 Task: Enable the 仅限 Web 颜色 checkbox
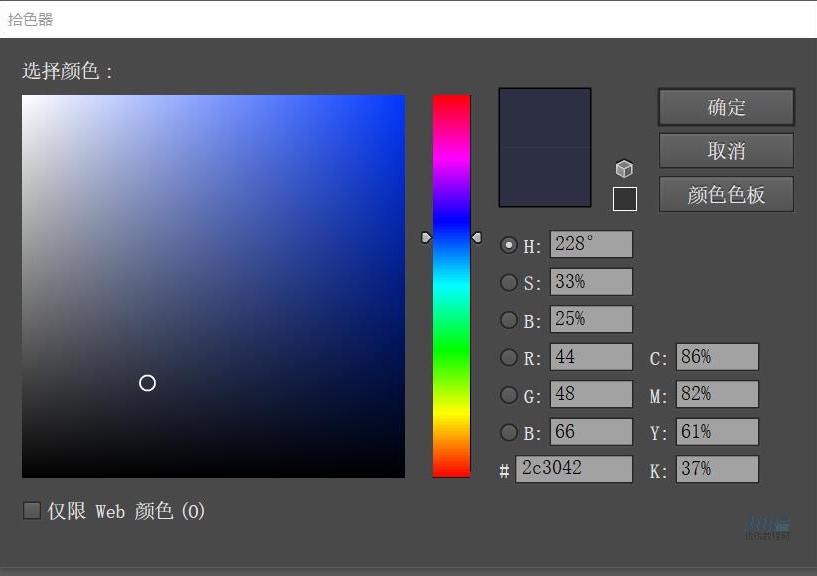point(32,511)
